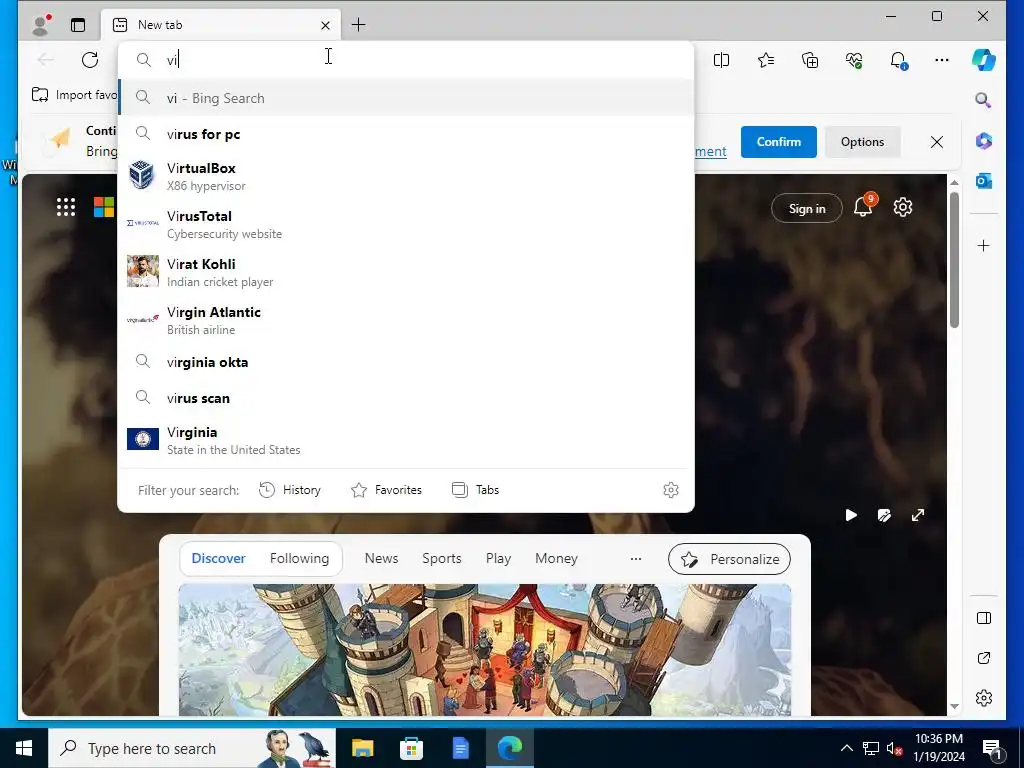
Task: Open the app launcher grid icon
Action: (x=65, y=207)
